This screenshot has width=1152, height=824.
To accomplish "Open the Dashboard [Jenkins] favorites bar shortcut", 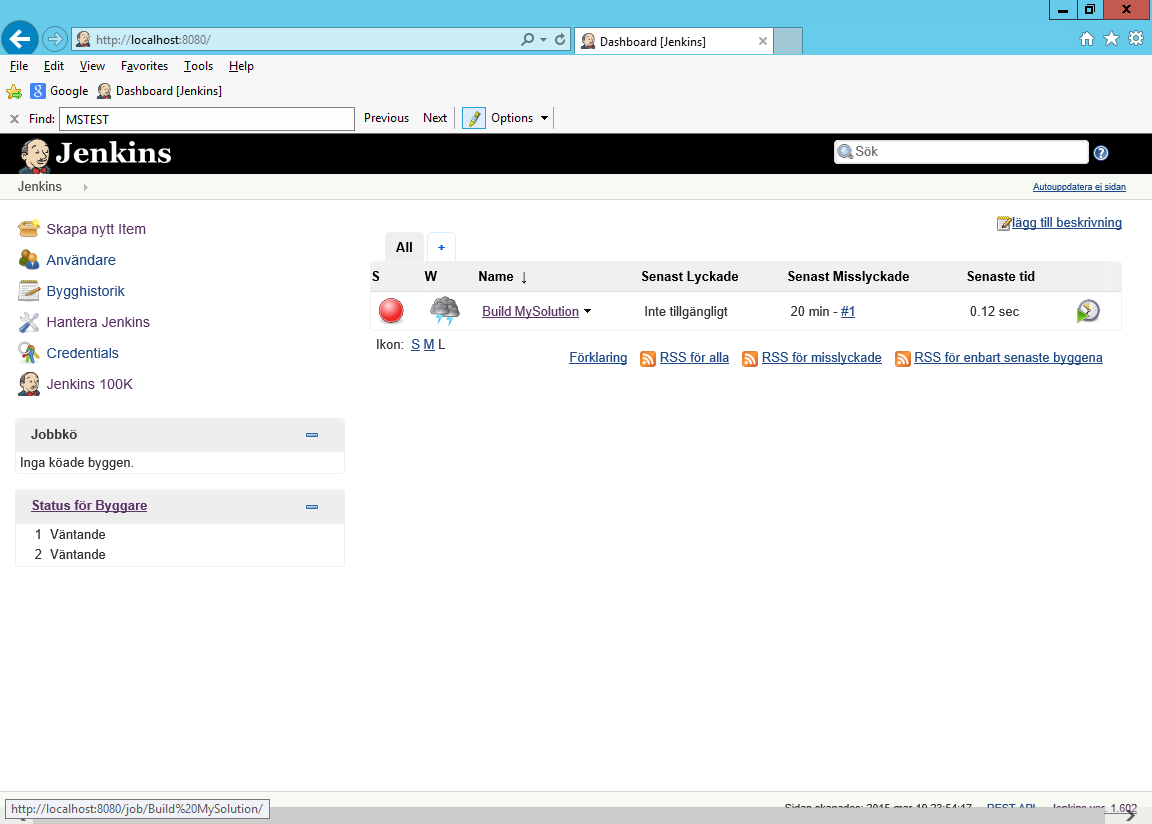I will pos(159,91).
